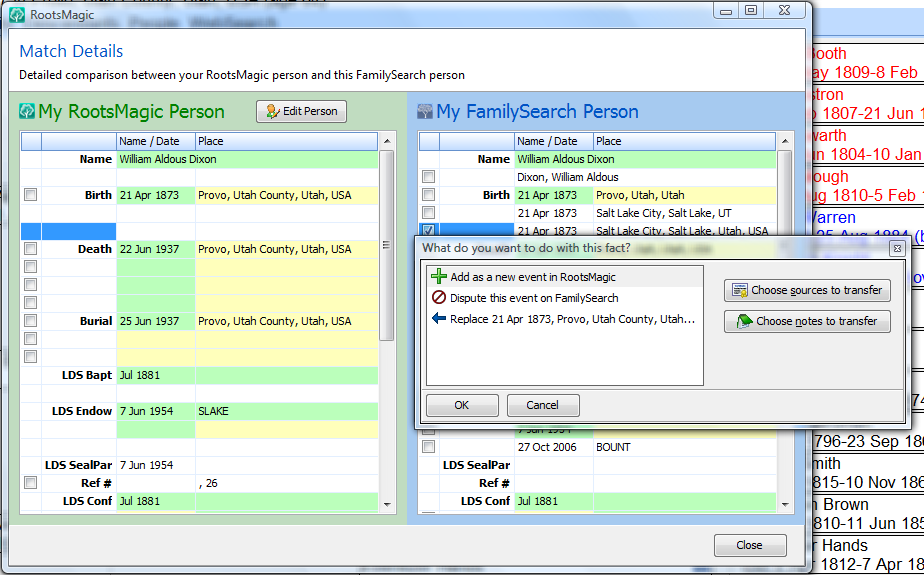Tick the RootsMagic Burial row checkbox
This screenshot has width=924, height=575.
click(31, 321)
